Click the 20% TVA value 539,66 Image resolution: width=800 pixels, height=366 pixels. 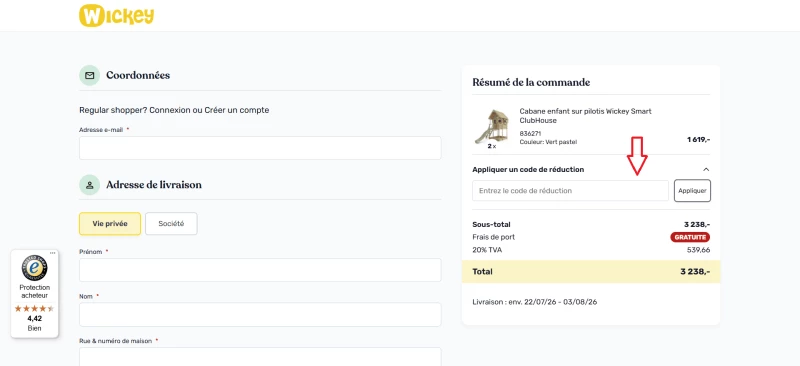[698, 250]
